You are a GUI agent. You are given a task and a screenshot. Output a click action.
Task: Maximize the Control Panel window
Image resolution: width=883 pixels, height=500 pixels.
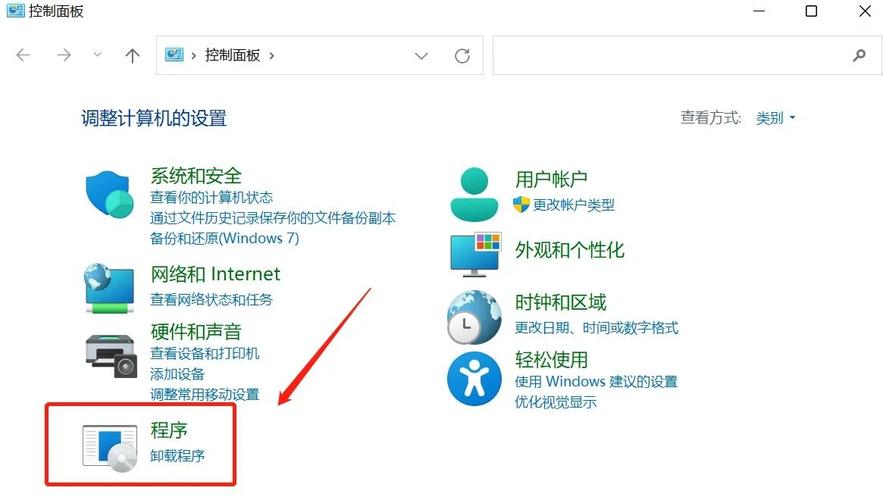pyautogui.click(x=811, y=11)
